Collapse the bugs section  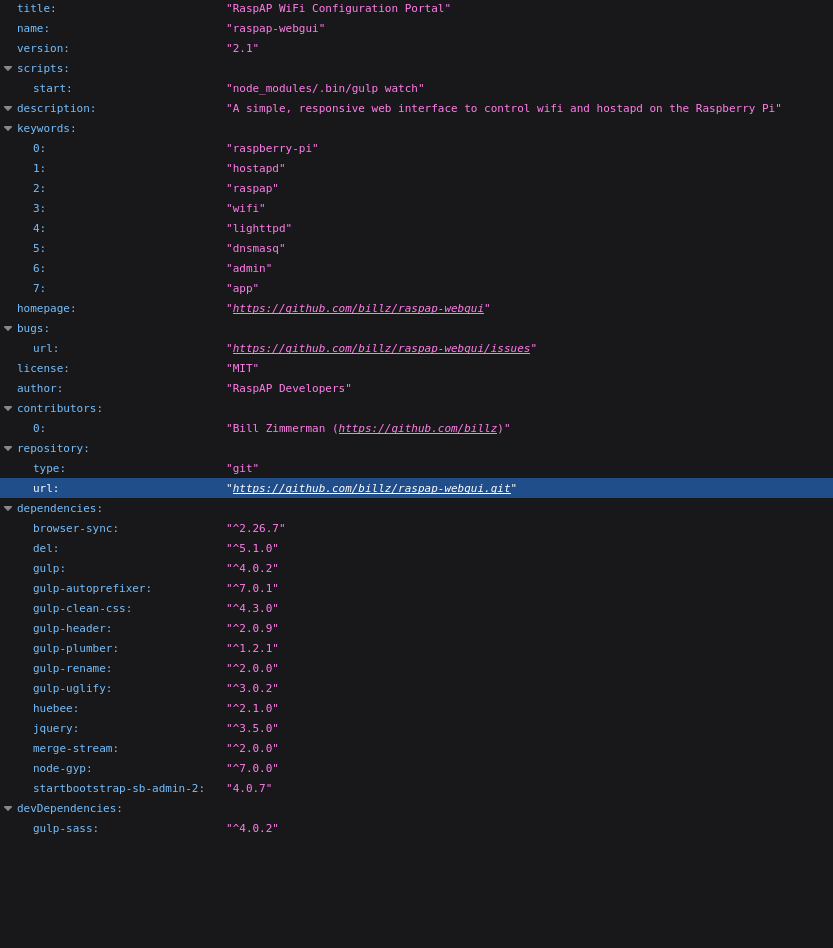coord(8,329)
